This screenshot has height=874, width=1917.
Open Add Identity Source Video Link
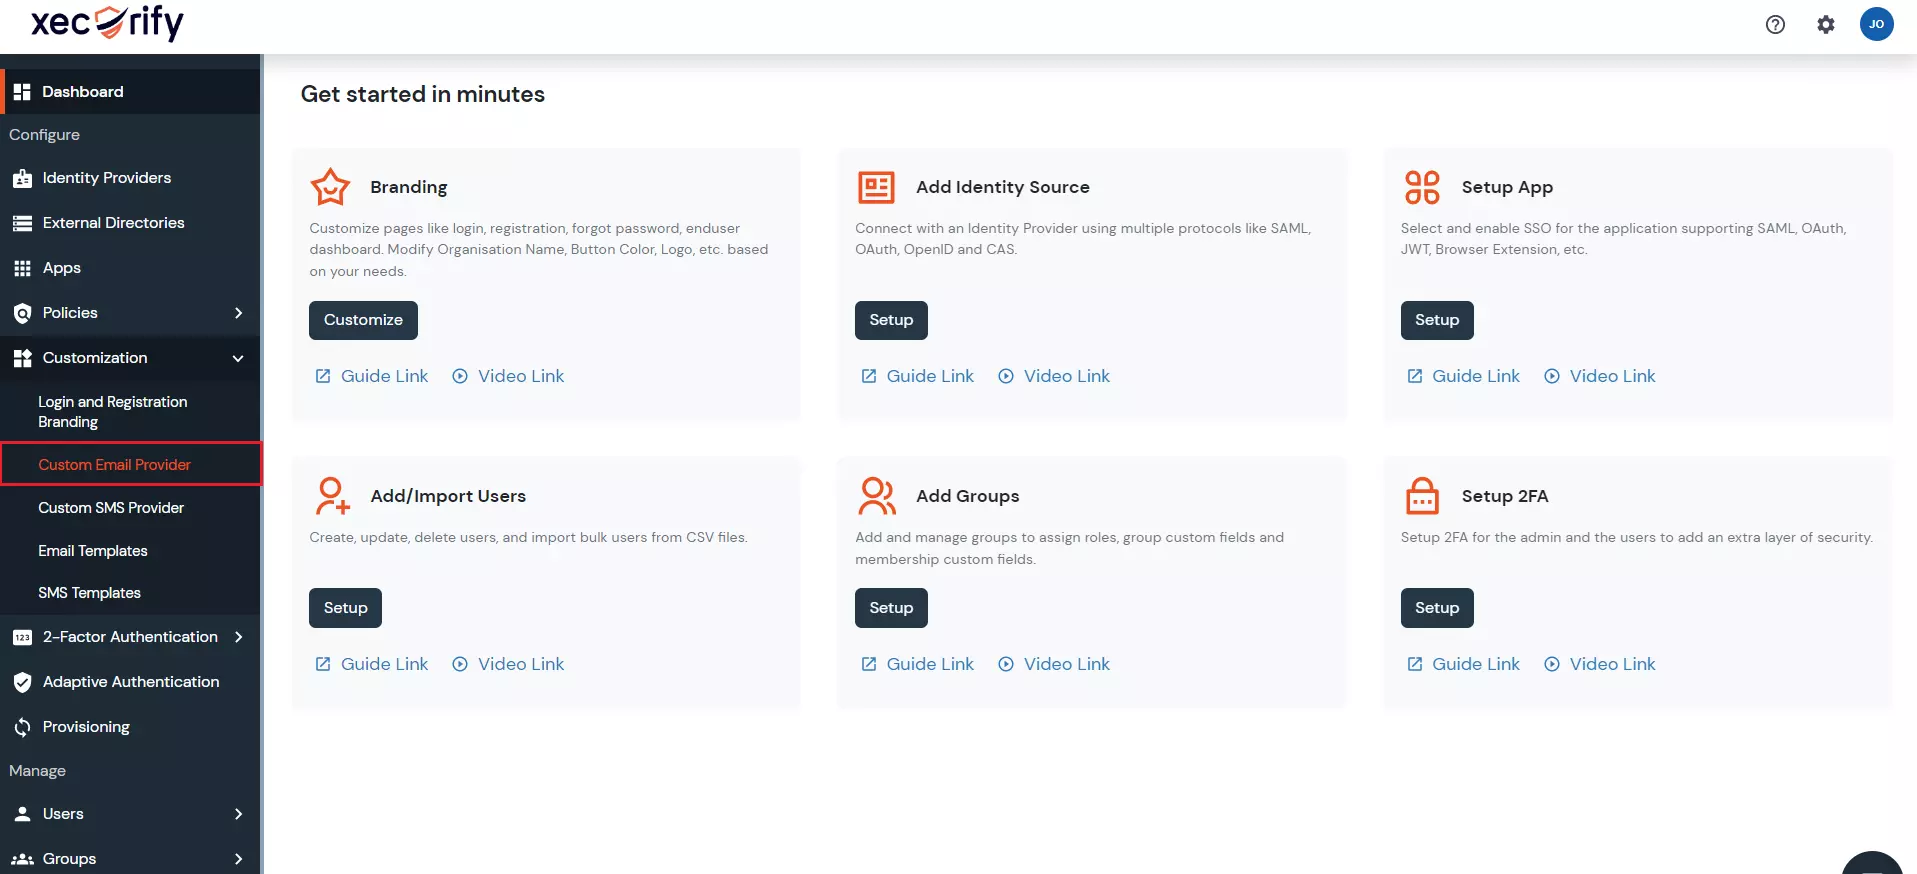point(1054,376)
